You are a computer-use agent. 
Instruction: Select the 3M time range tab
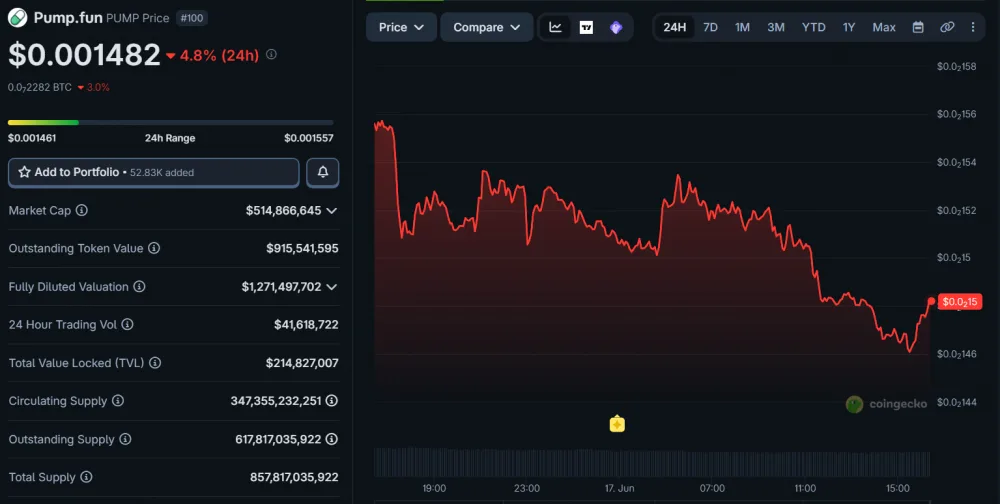776,27
